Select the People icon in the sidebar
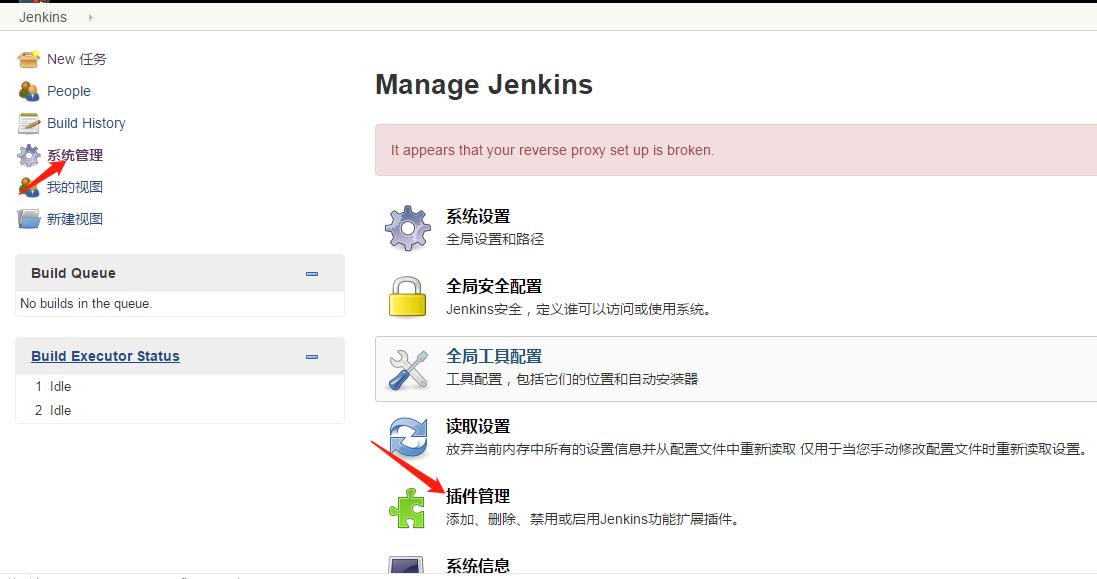The image size is (1097, 579). pyautogui.click(x=27, y=91)
